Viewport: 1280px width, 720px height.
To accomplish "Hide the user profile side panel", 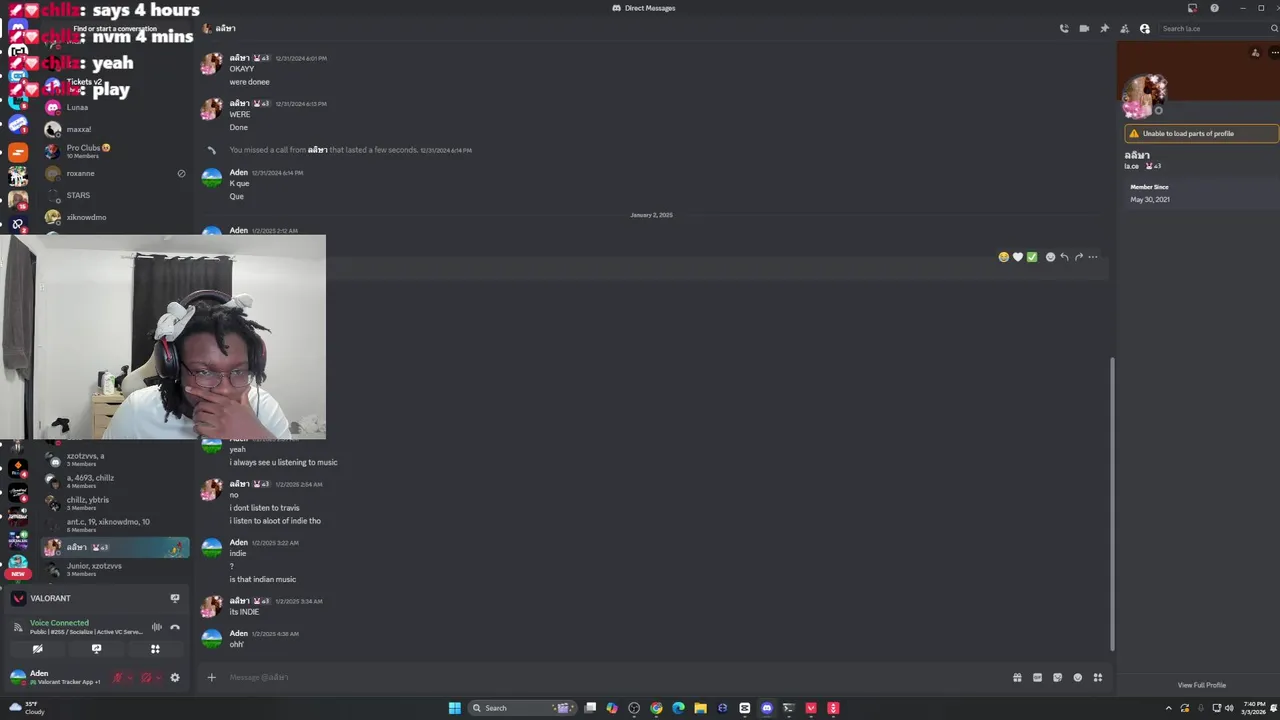I will (x=1145, y=29).
